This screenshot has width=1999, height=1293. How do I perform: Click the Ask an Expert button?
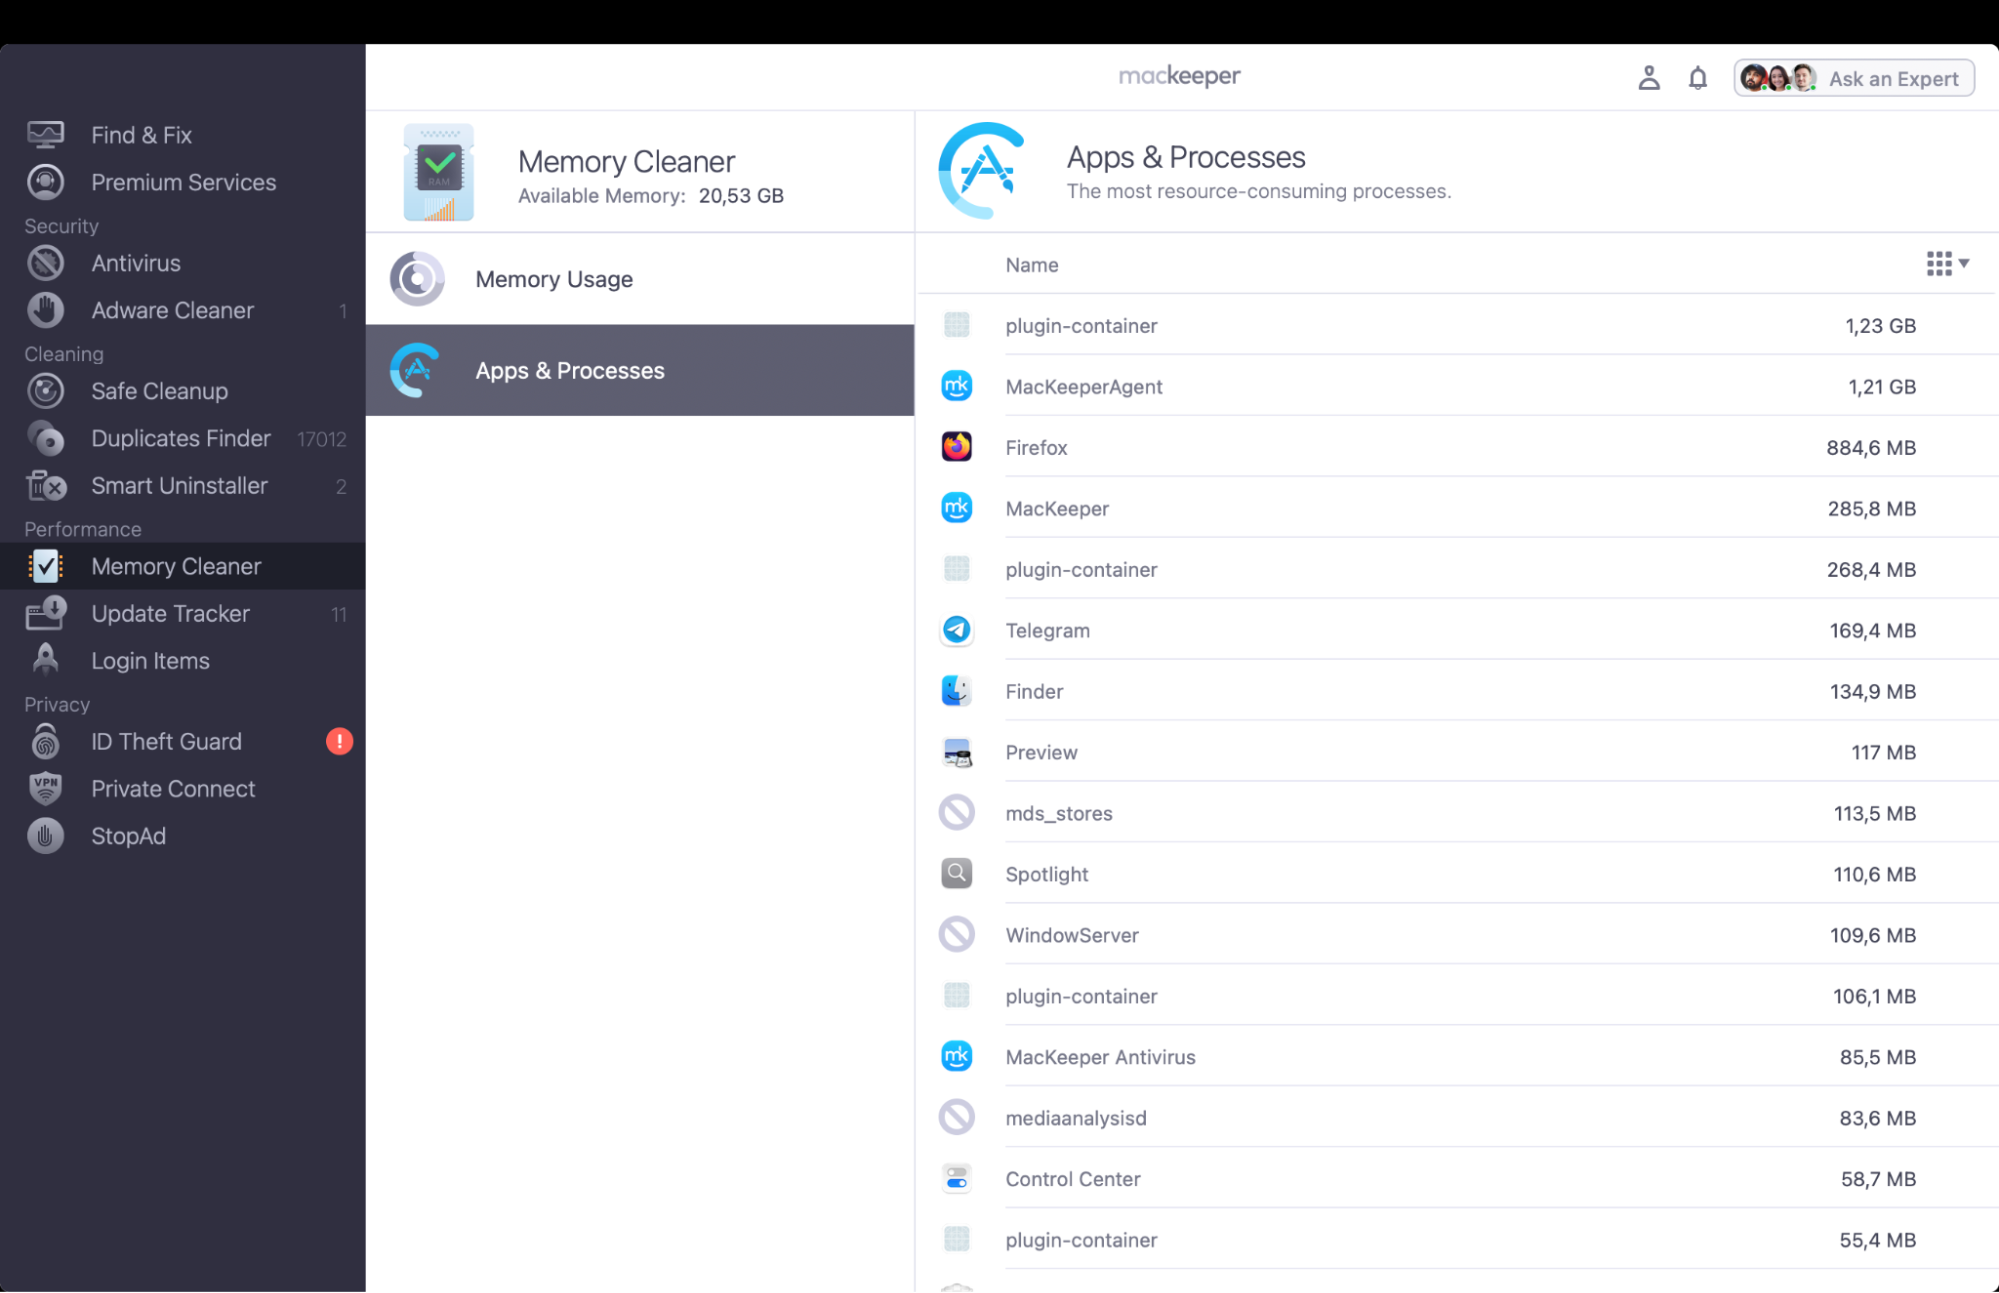1853,77
